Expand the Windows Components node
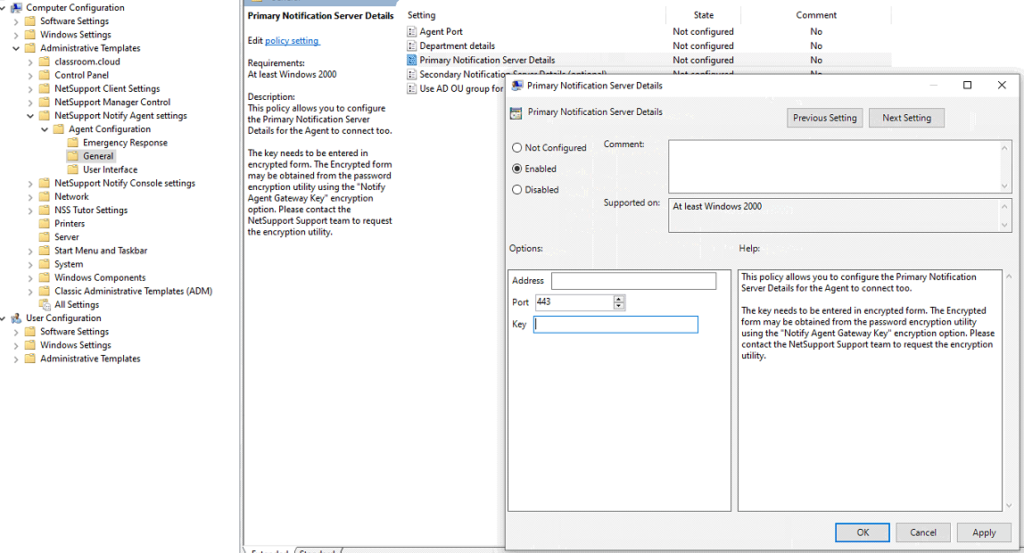 [x=30, y=278]
